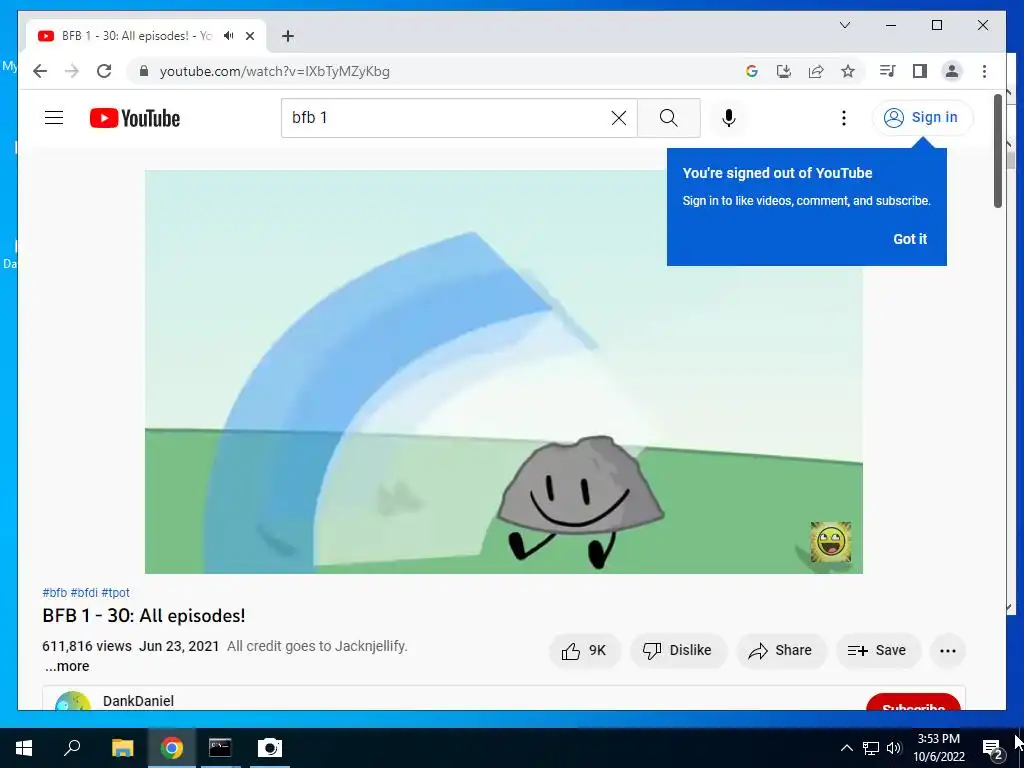Open the #bfb hashtag link
Viewport: 1024px width, 768px height.
point(55,592)
